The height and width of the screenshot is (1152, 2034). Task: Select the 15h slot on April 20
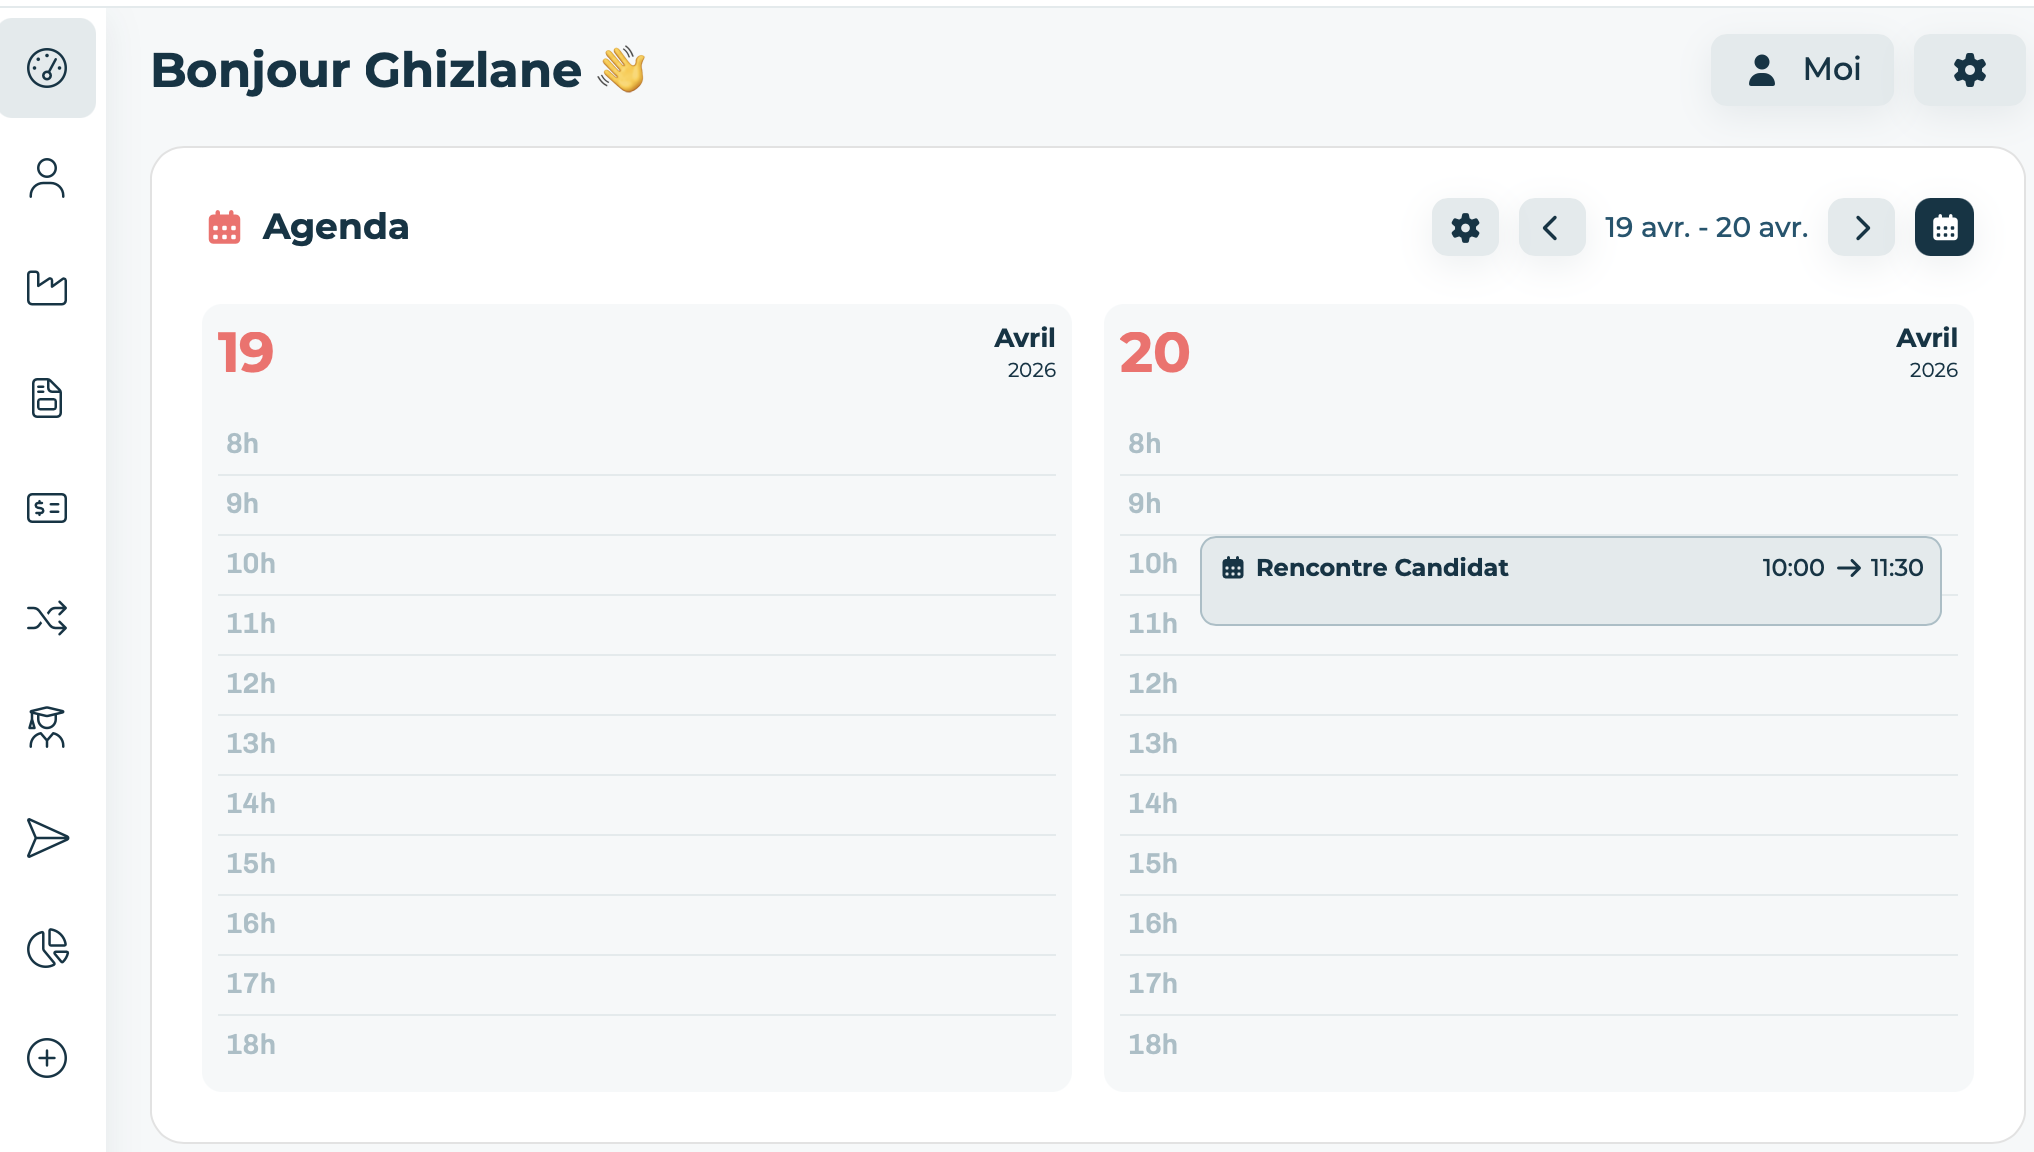(1539, 865)
